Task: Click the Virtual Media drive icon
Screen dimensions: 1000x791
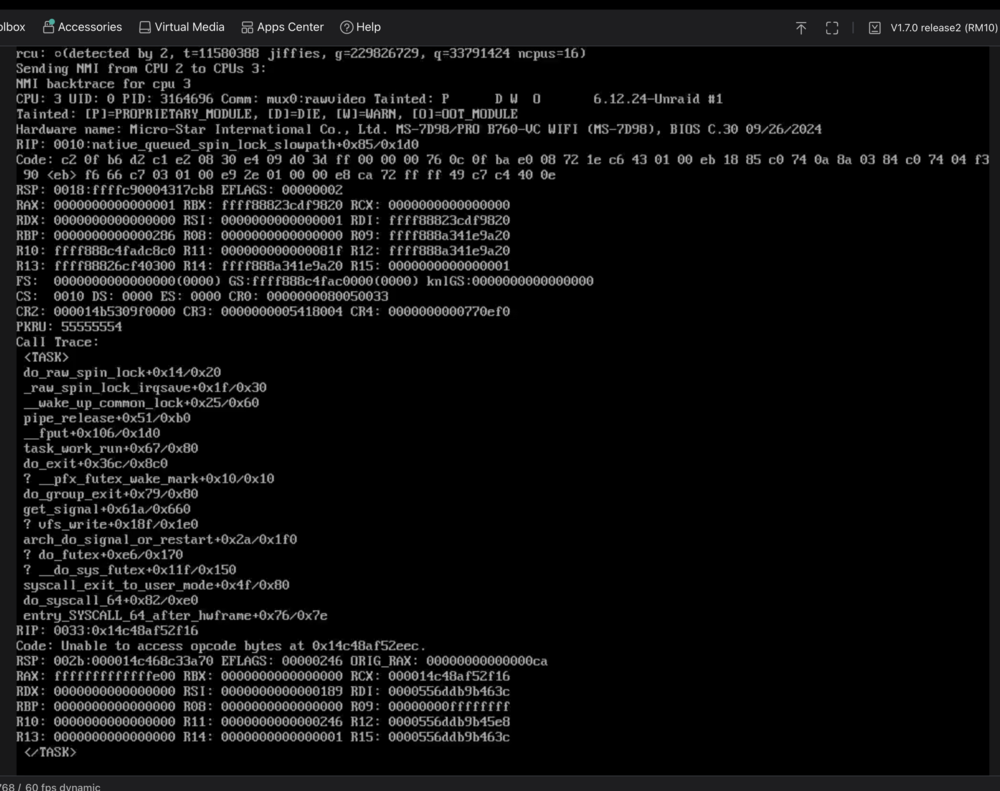Action: click(145, 27)
